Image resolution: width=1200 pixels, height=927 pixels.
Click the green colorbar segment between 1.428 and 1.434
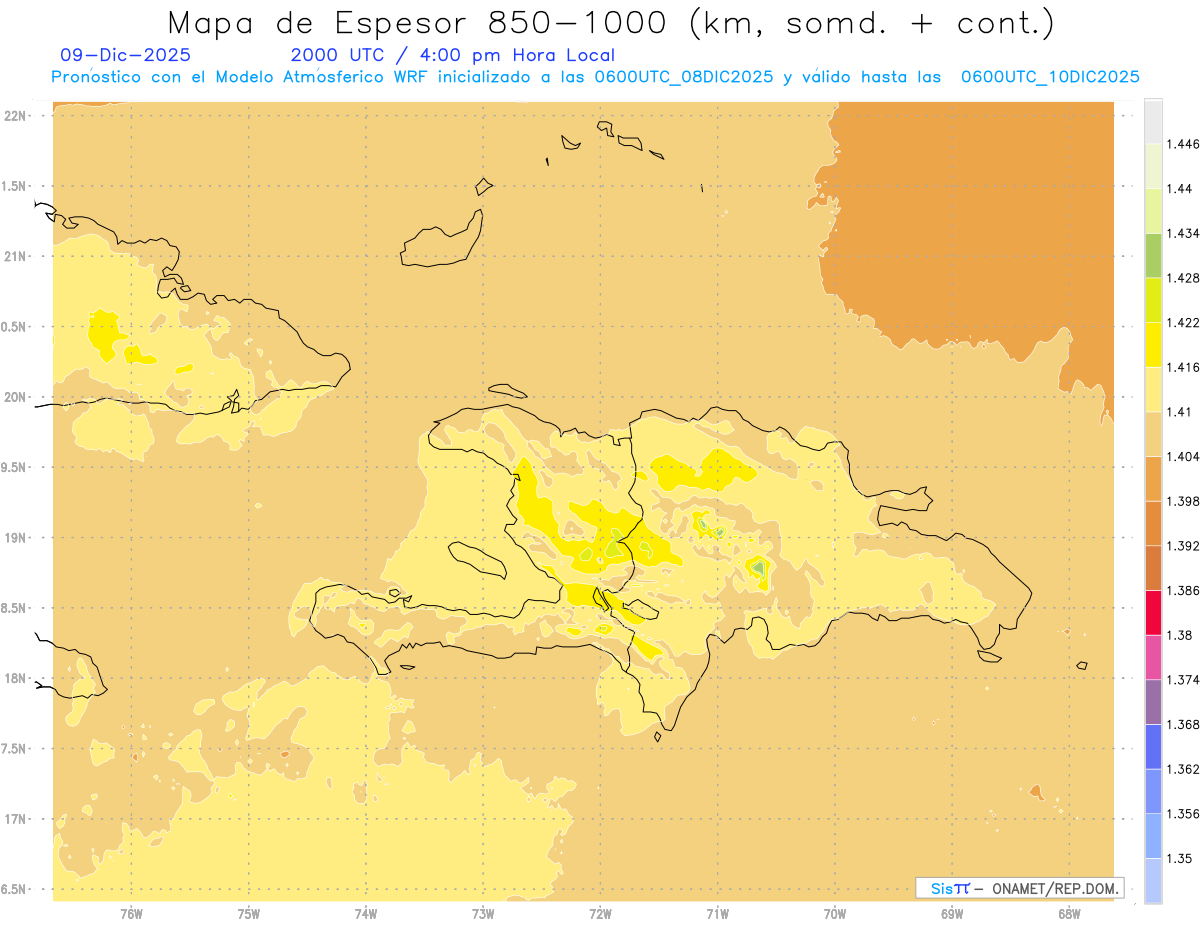(1153, 255)
